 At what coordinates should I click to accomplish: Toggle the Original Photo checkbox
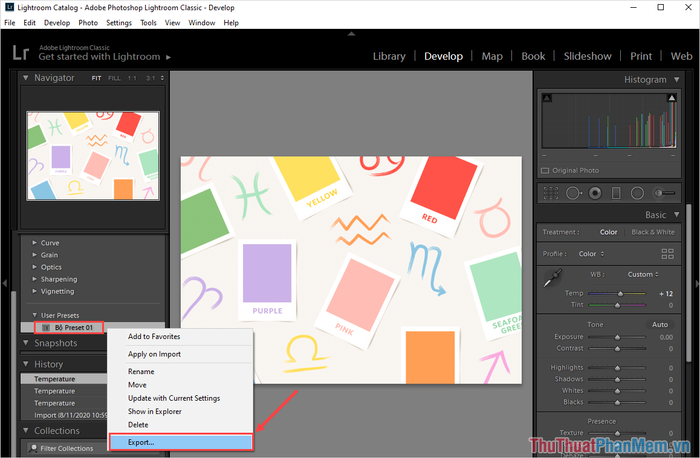[x=546, y=170]
